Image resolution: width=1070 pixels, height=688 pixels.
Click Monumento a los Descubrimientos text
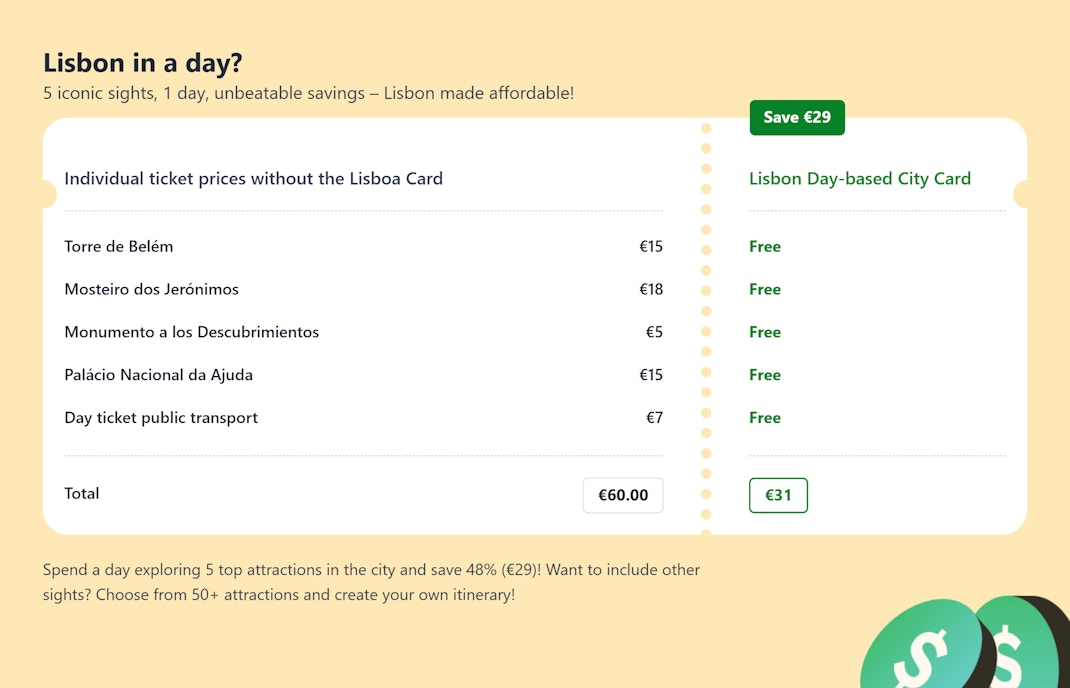coord(192,332)
